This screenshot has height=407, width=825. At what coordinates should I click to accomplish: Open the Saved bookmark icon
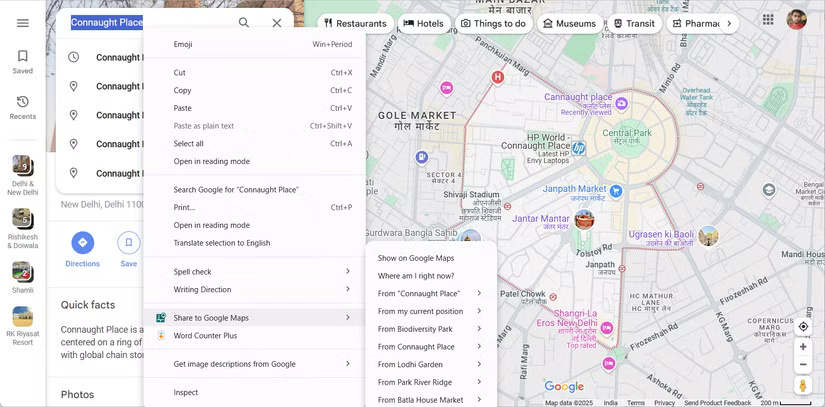tap(22, 57)
